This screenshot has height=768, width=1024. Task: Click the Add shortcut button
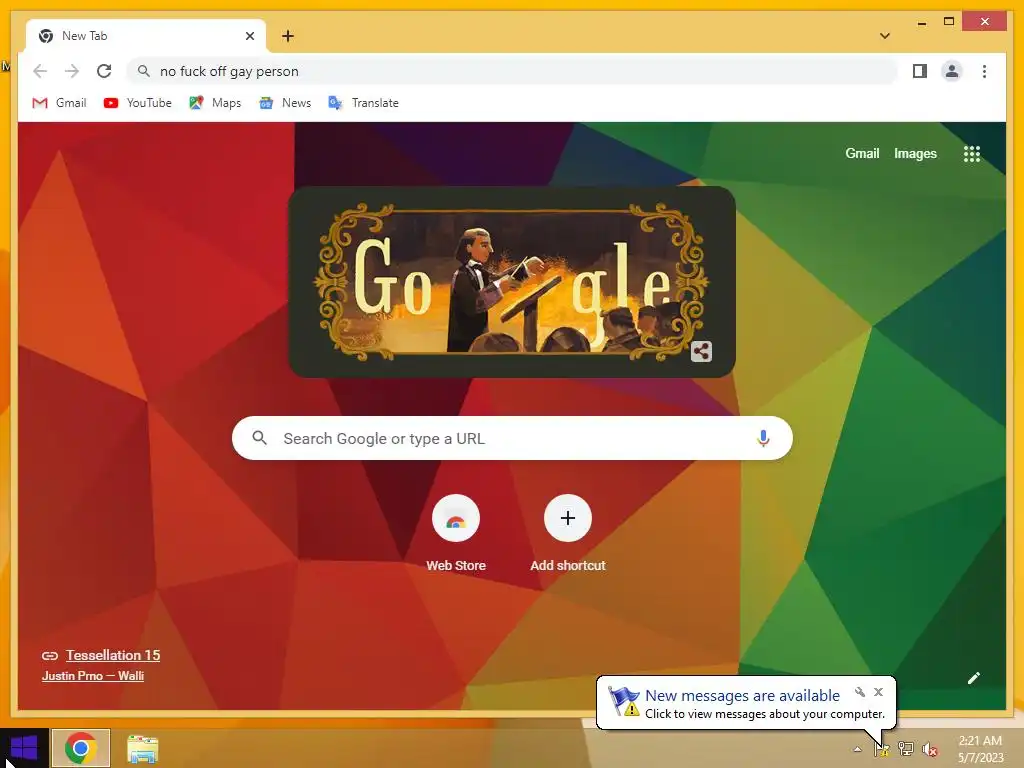click(568, 534)
